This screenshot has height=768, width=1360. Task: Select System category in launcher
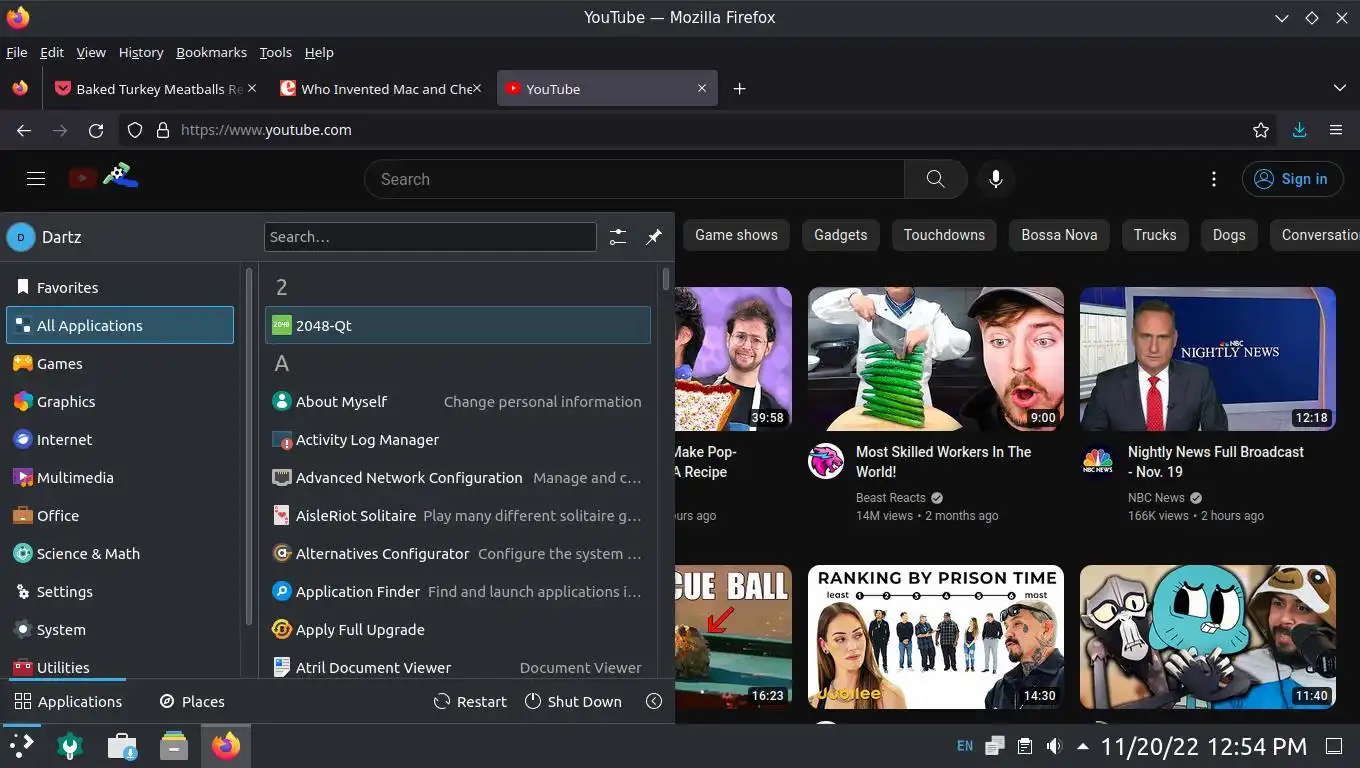(x=120, y=629)
